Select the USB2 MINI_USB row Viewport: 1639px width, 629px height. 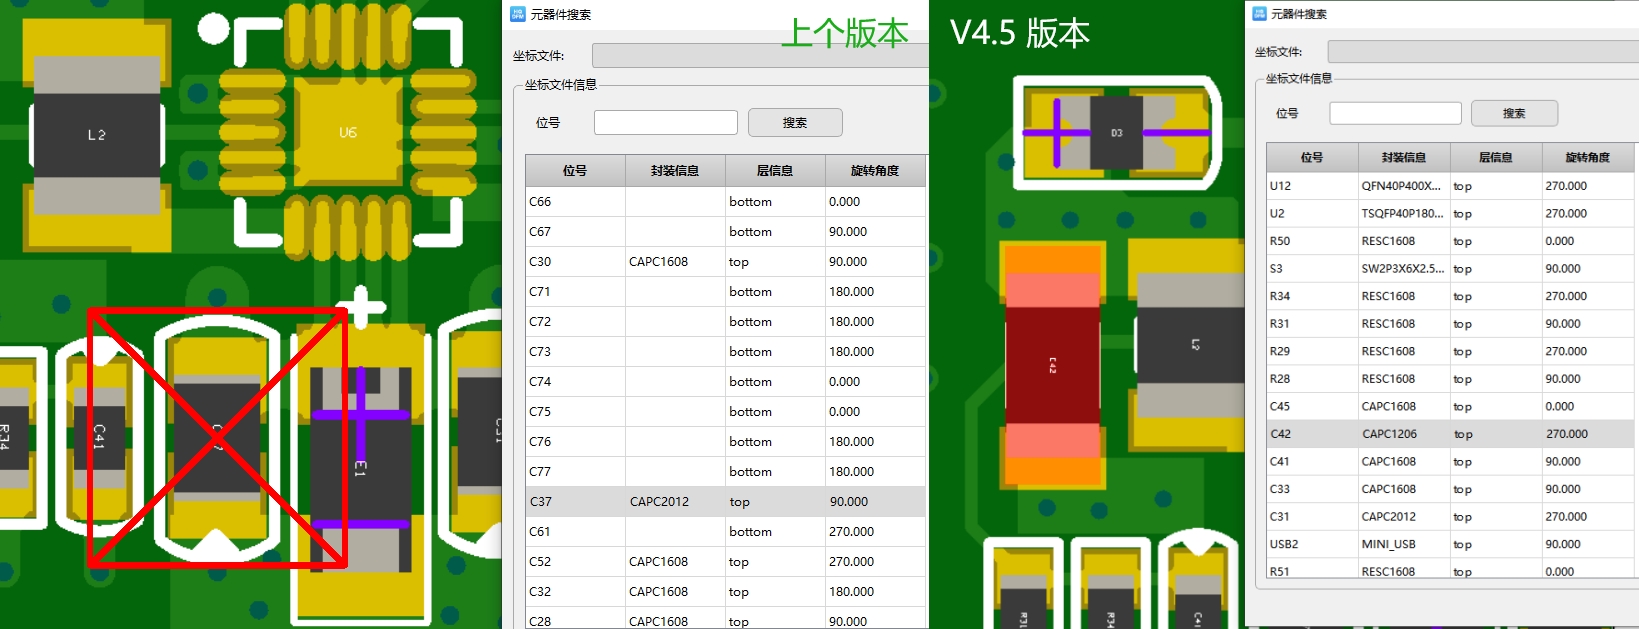(x=1451, y=544)
